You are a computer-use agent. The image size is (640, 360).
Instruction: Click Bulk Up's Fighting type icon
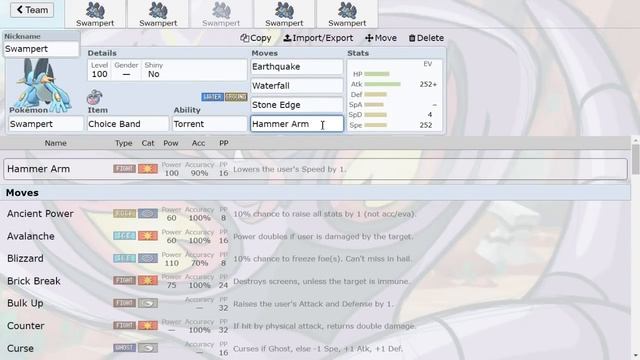(x=124, y=304)
